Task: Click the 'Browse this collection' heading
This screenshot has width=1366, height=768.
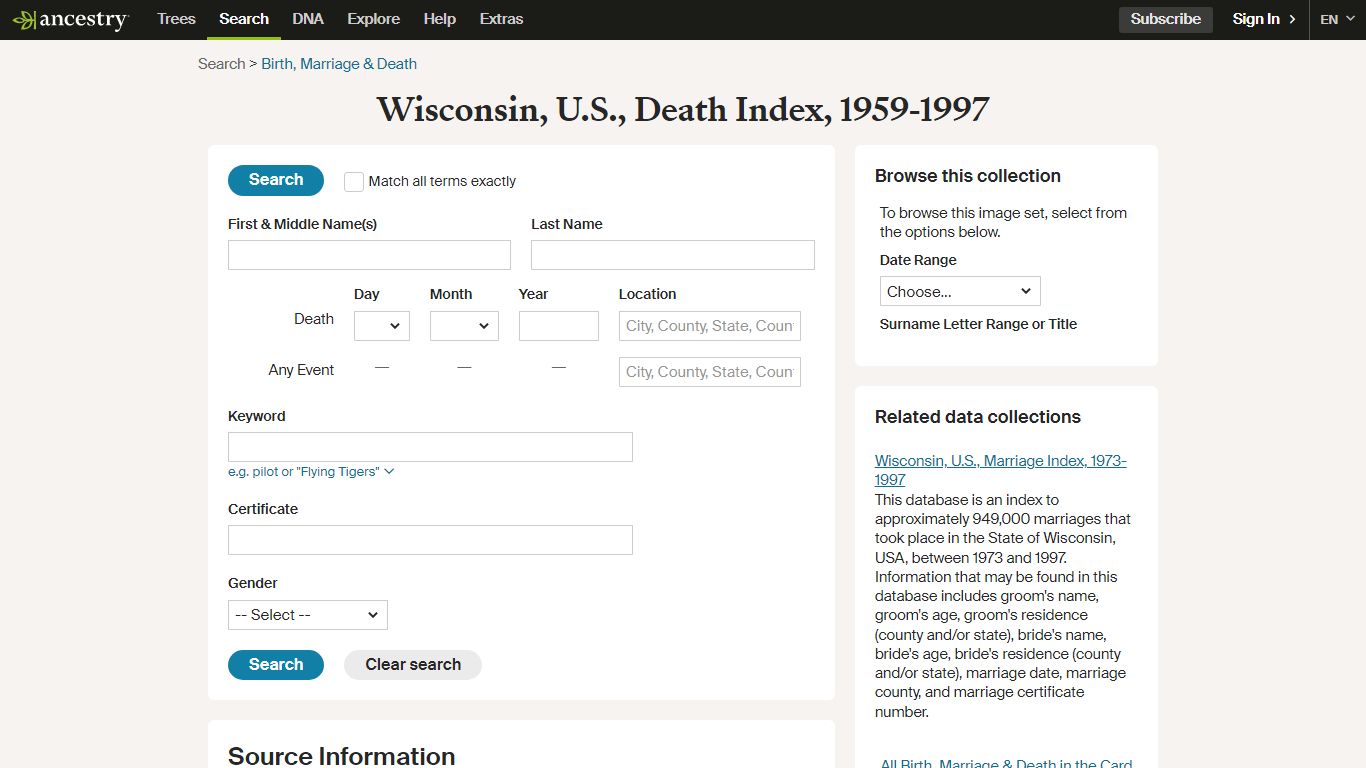Action: pyautogui.click(x=968, y=176)
